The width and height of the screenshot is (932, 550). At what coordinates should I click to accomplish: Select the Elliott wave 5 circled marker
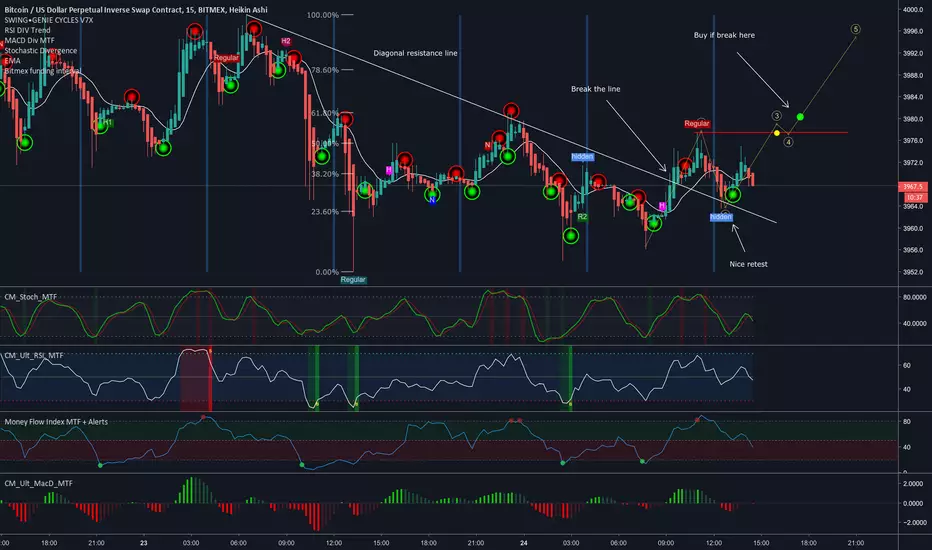coord(855,29)
